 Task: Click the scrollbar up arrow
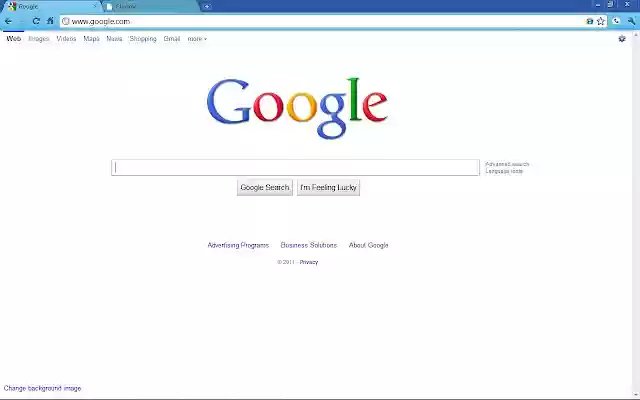click(x=636, y=35)
